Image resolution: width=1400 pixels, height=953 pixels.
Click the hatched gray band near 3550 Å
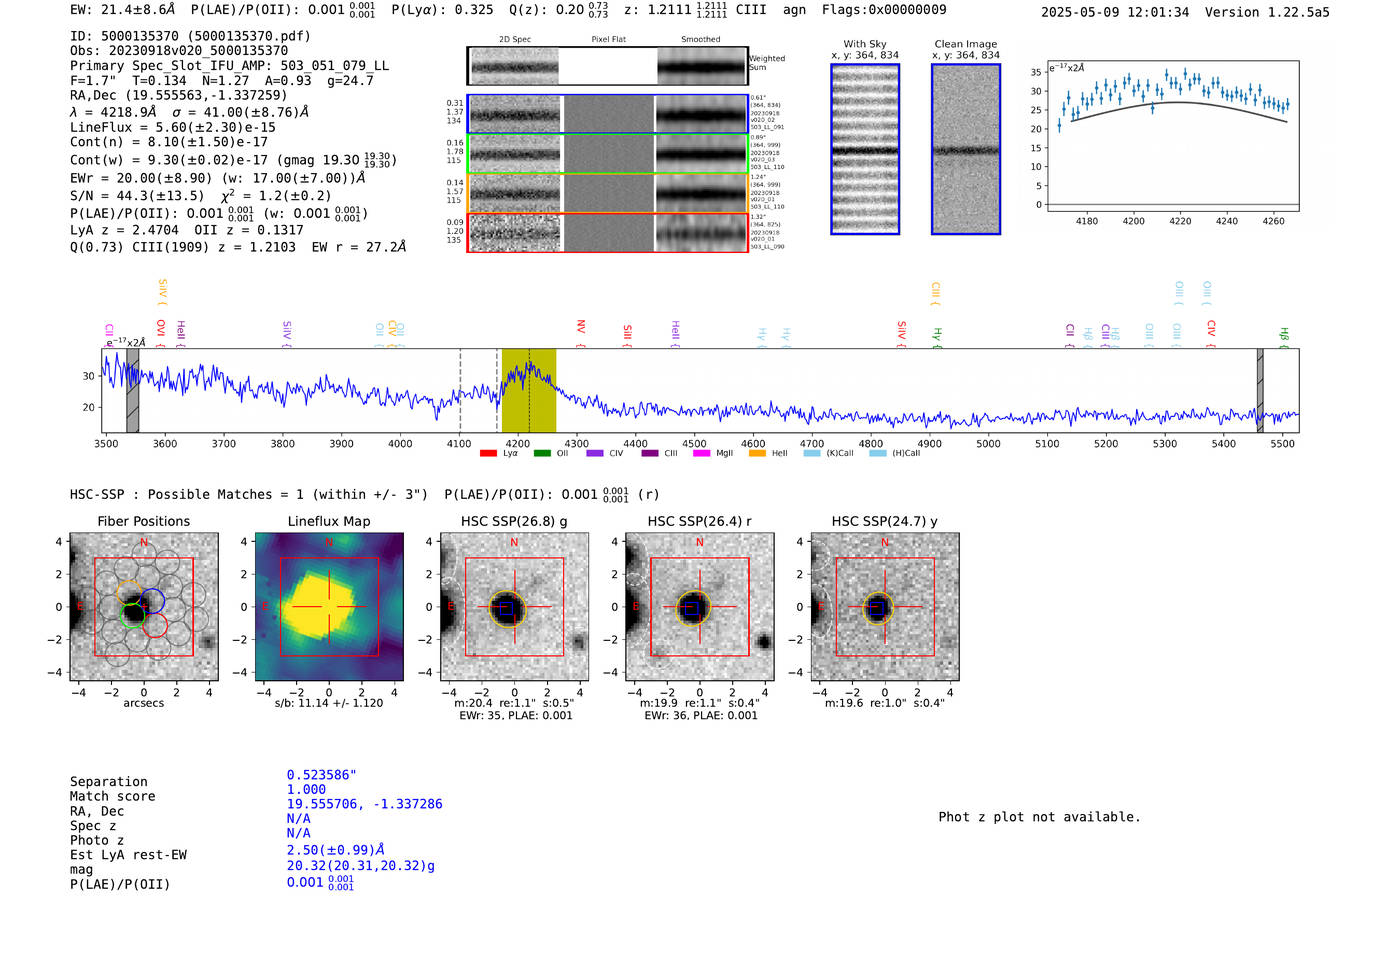click(133, 391)
